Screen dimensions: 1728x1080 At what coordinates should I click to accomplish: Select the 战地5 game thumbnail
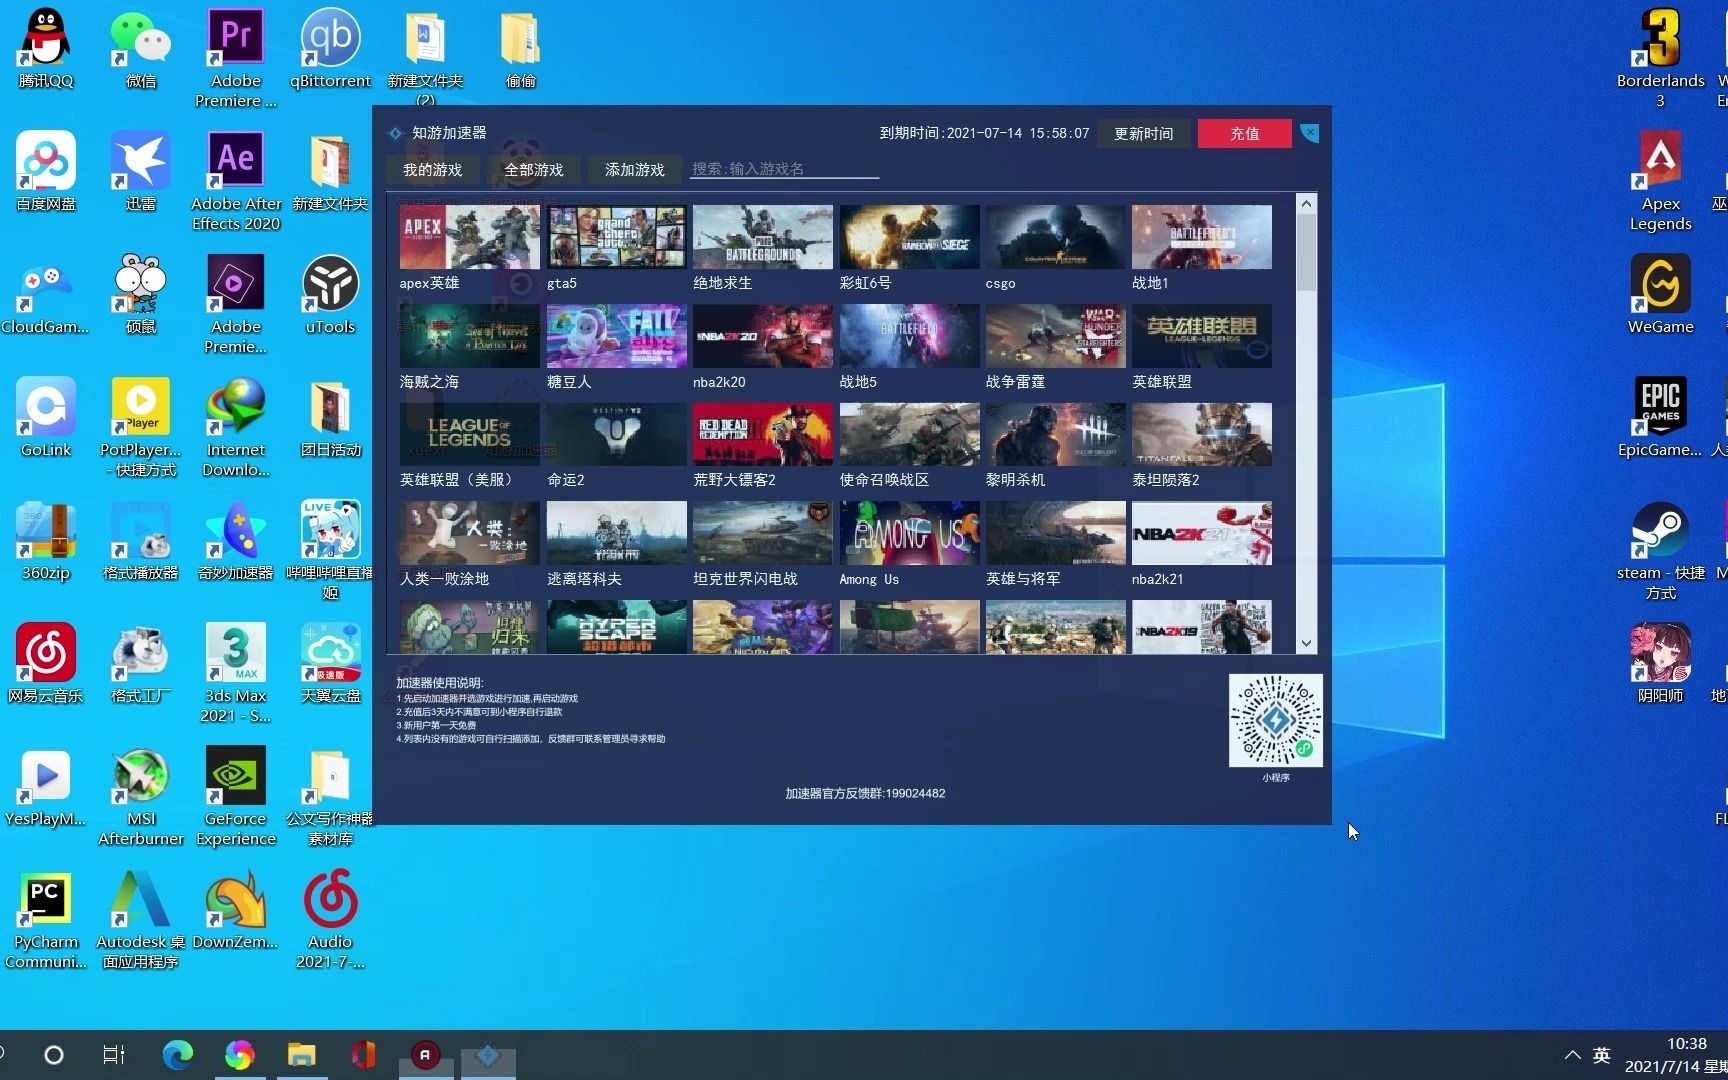pos(909,336)
